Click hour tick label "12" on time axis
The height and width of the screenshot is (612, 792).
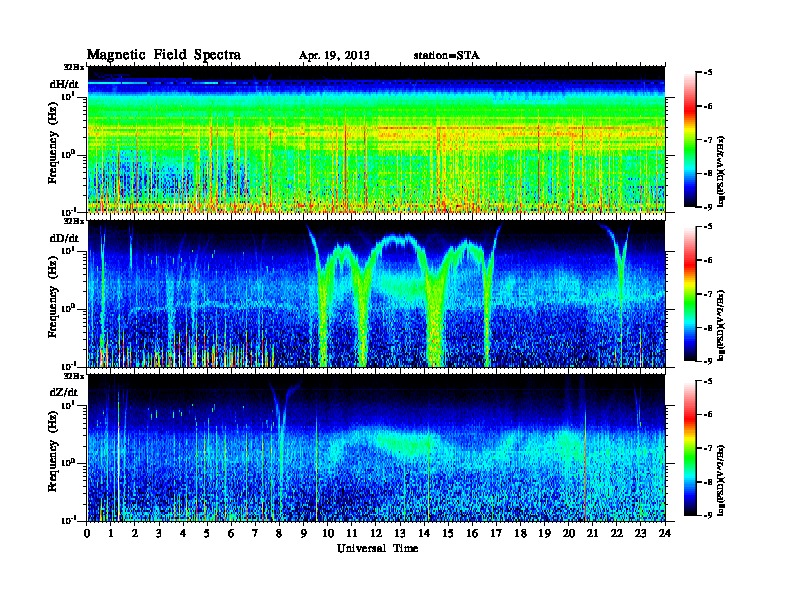pos(376,533)
